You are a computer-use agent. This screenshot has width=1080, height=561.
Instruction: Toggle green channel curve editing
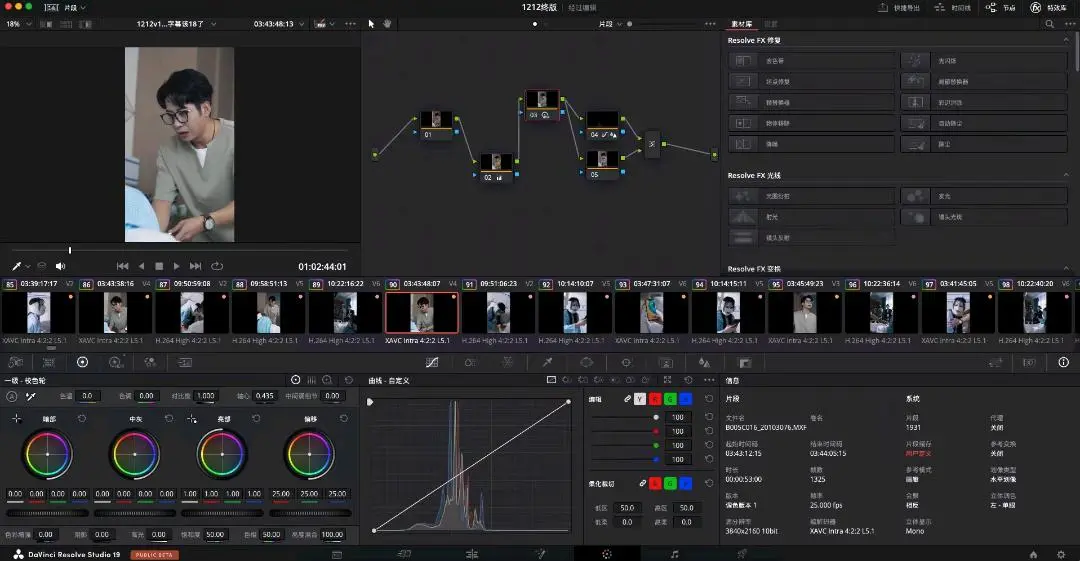click(670, 399)
